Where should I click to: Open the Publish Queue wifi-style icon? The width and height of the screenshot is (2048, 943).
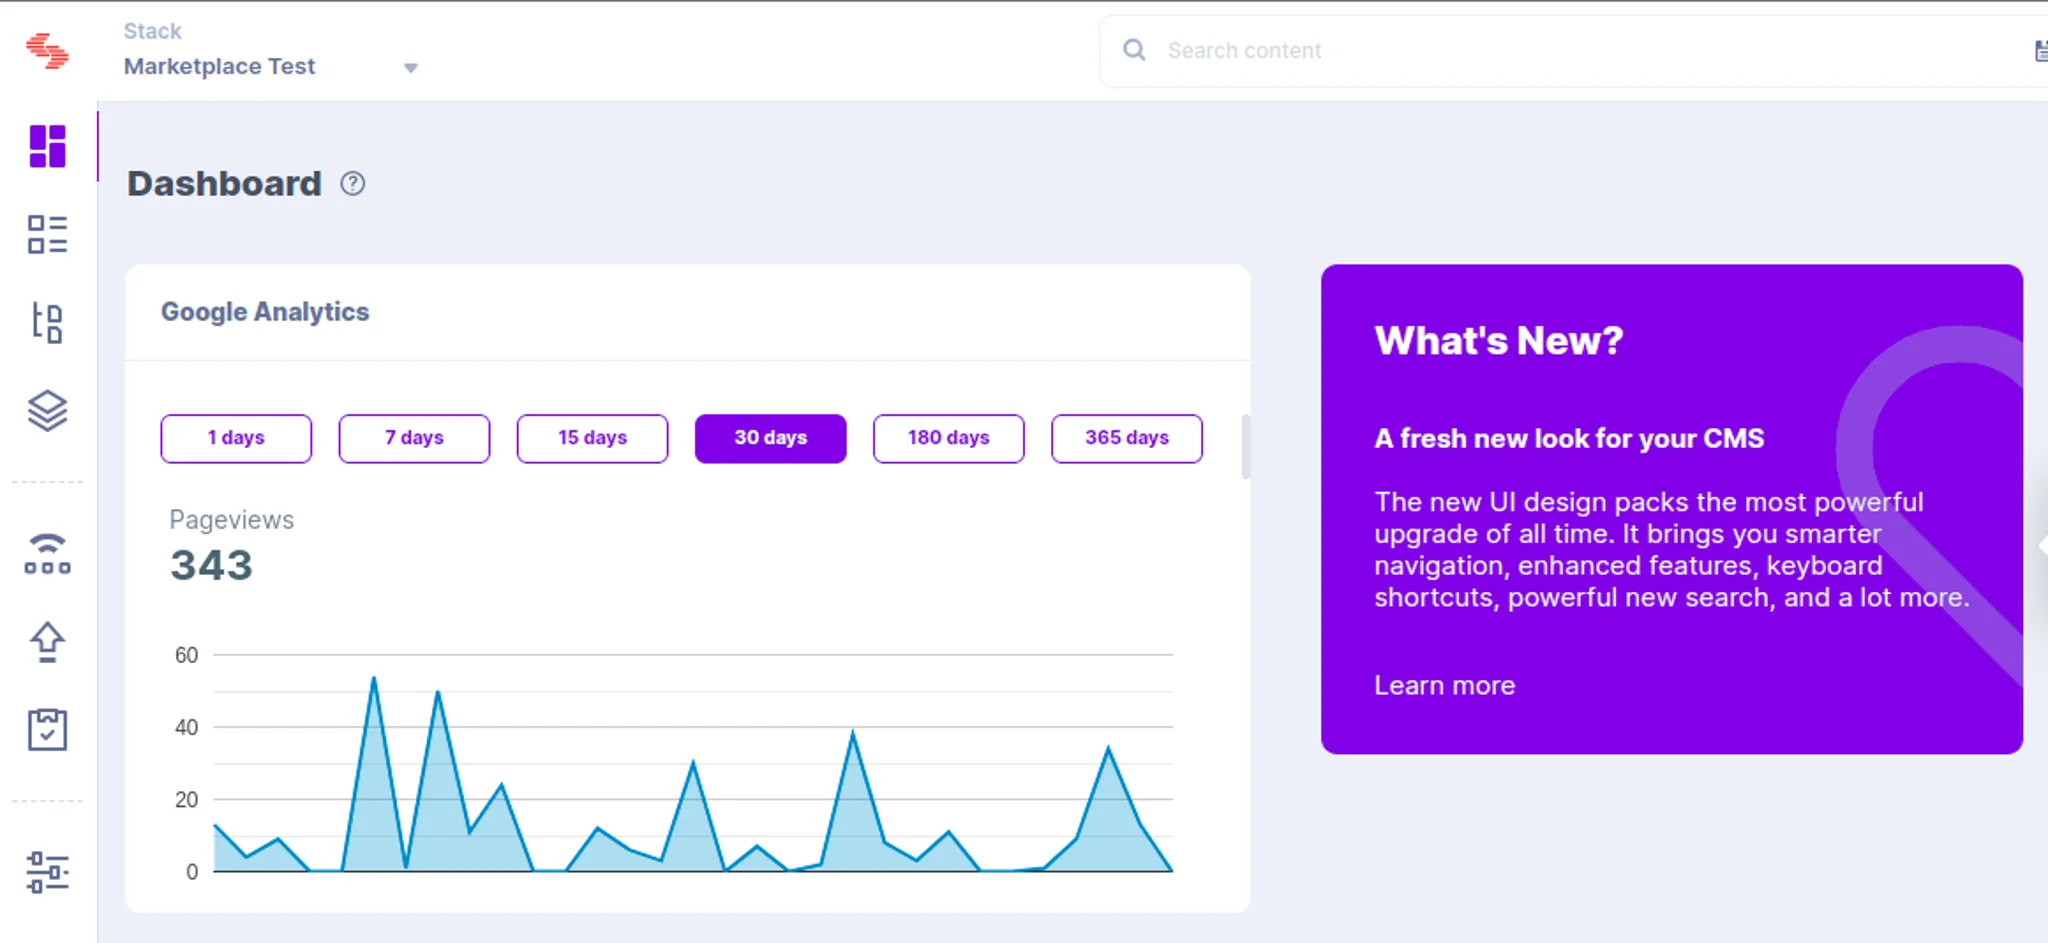tap(47, 554)
